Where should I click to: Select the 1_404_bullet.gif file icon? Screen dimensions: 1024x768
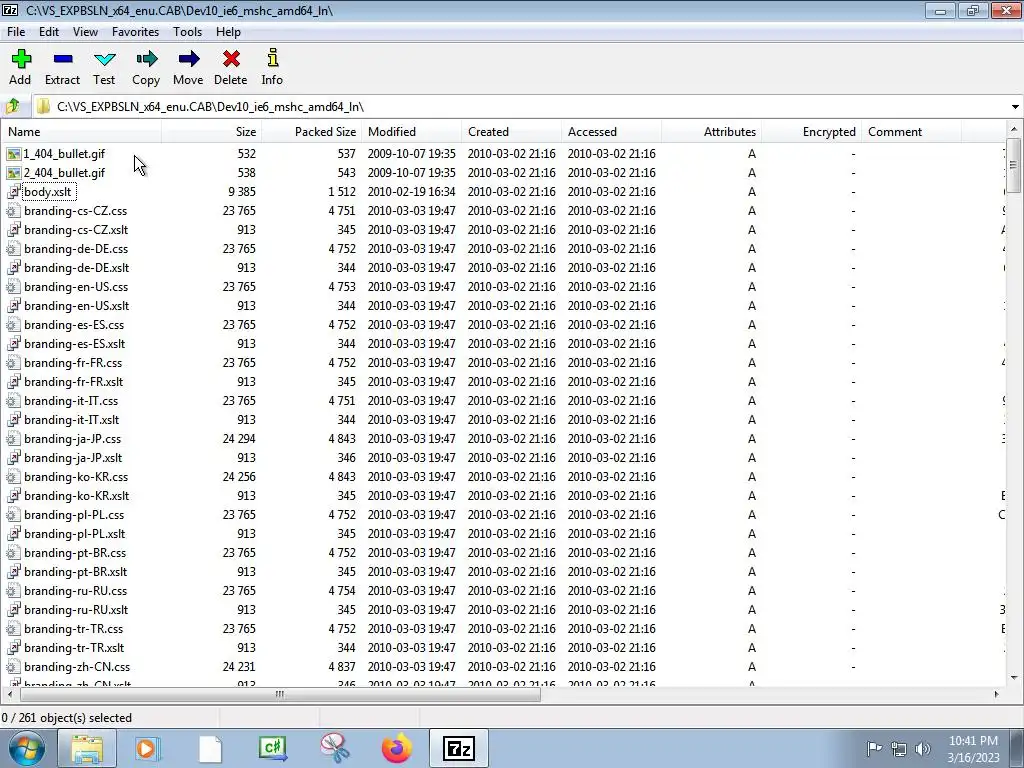click(x=13, y=153)
